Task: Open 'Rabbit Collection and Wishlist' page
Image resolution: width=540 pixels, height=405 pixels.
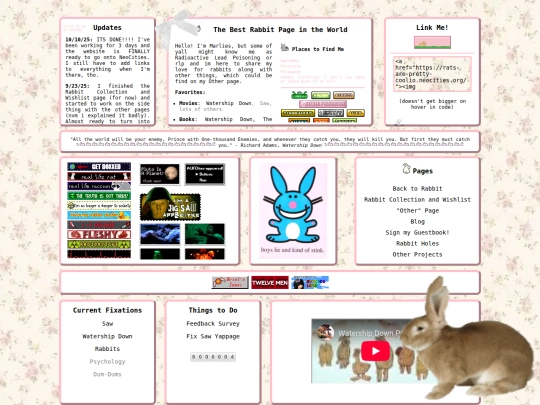Action: [x=417, y=199]
